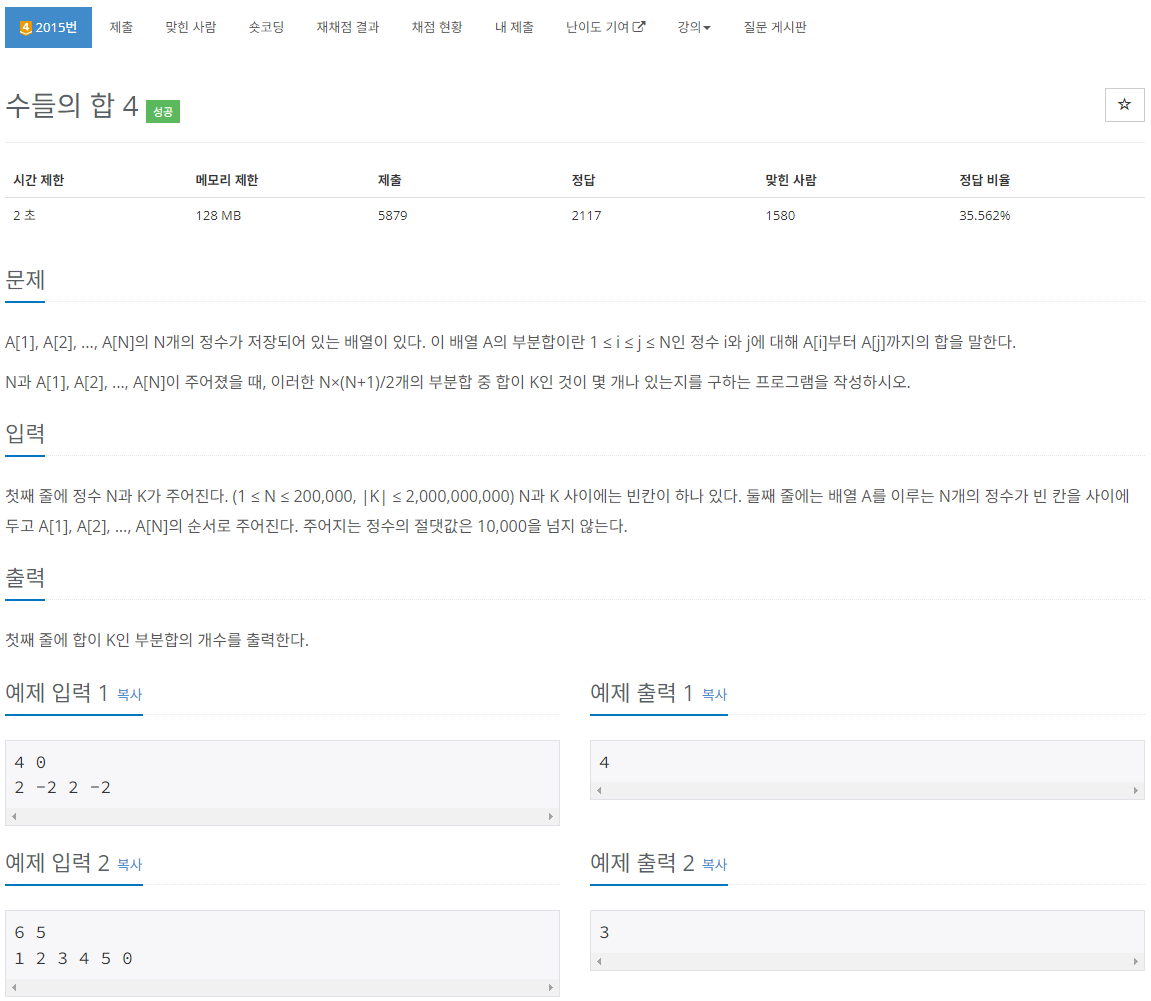Screen dimensions: 1151x1001
Task: Open the 맞힌 사람 tab
Action: [x=191, y=27]
